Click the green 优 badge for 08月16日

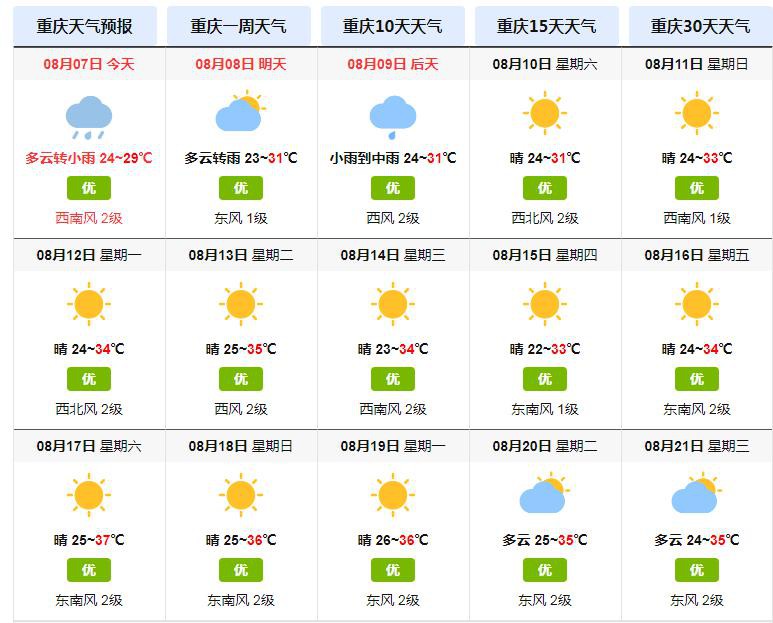tap(697, 379)
